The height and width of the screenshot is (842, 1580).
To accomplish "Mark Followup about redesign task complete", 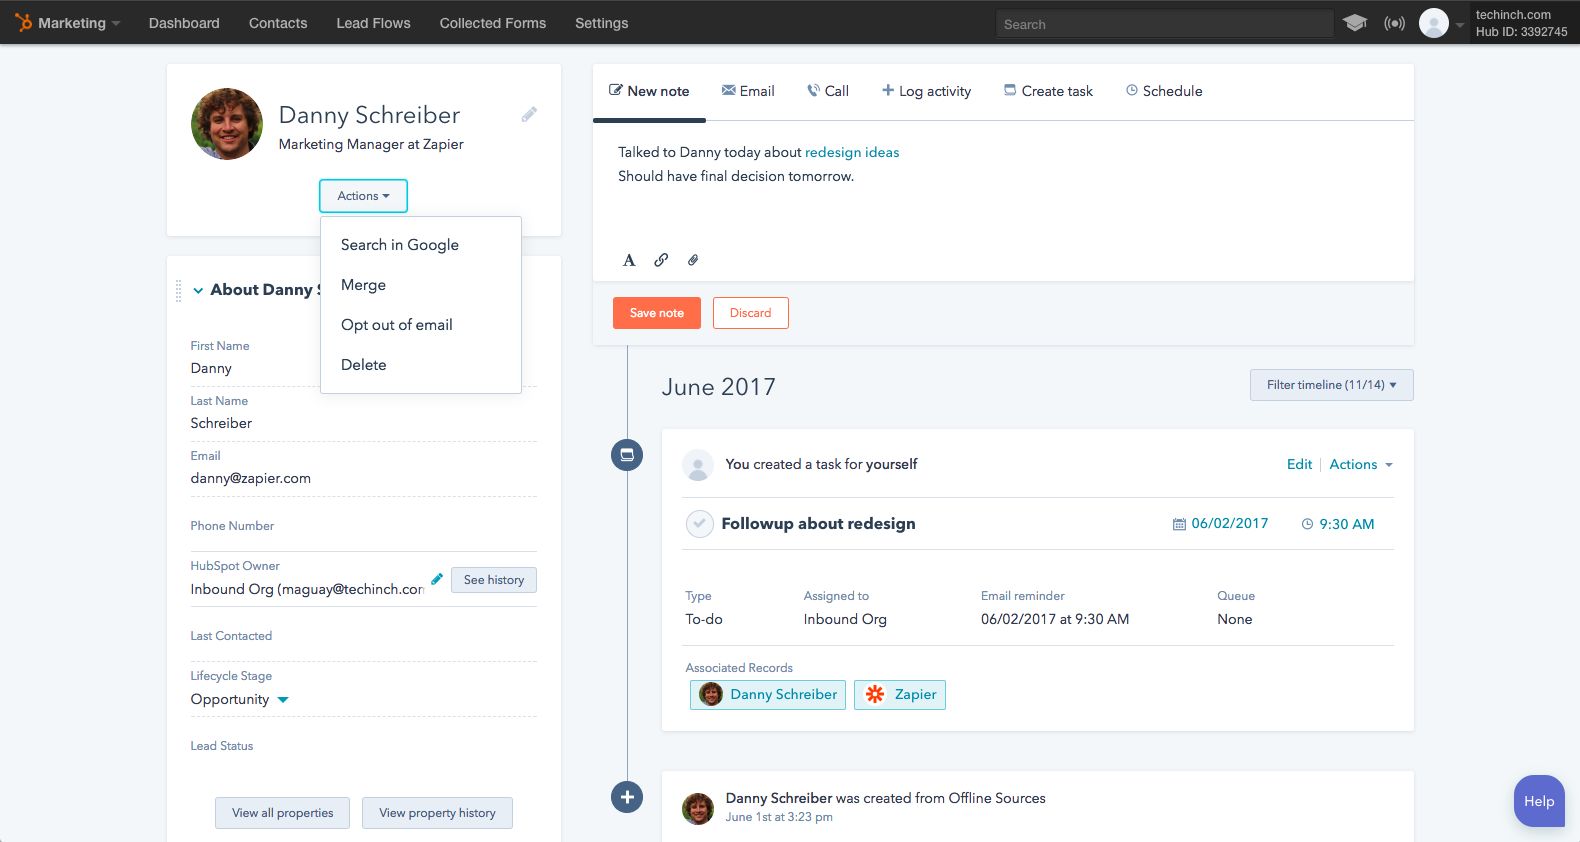I will click(x=699, y=524).
